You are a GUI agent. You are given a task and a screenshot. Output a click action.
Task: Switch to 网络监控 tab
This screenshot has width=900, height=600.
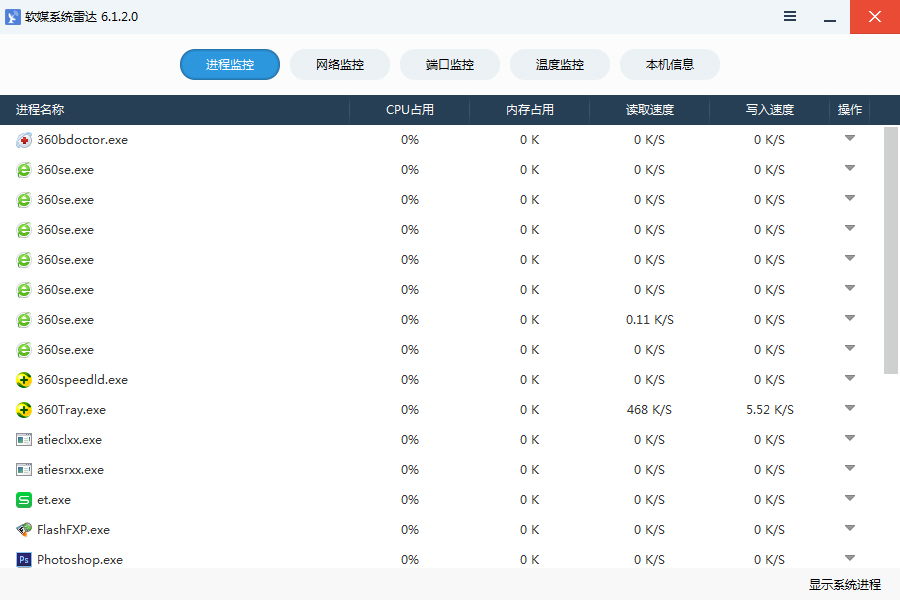[x=340, y=65]
